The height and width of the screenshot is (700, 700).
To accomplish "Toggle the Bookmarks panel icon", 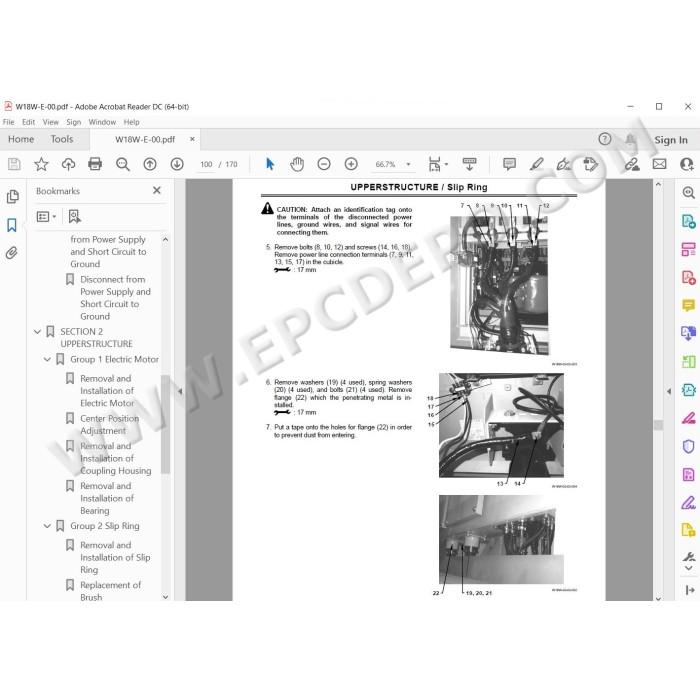I will coord(12,225).
